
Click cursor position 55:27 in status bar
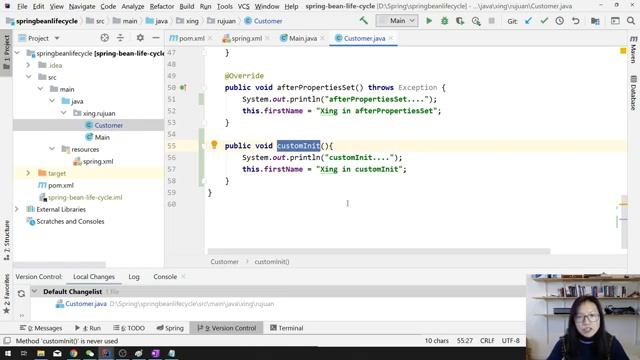(464, 340)
